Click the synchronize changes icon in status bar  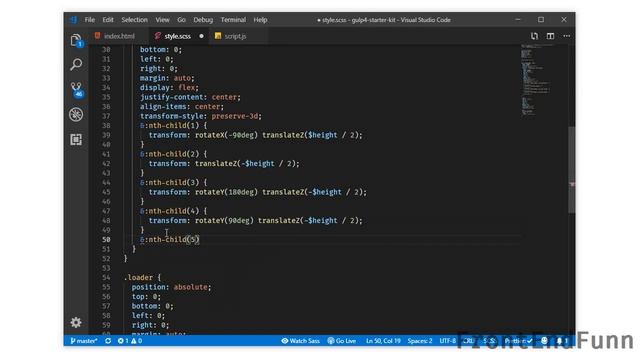108,340
